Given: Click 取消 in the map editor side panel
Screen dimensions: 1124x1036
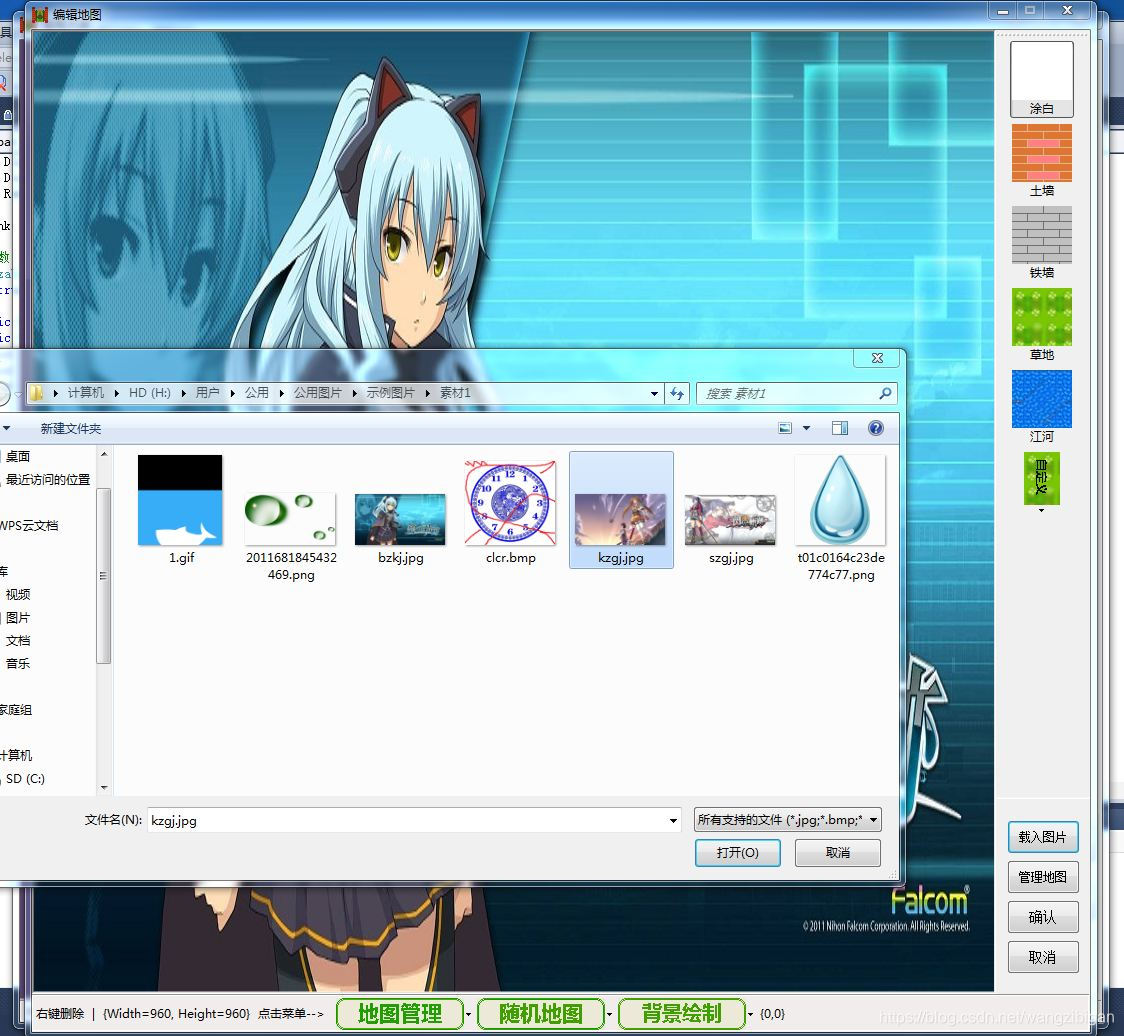Looking at the screenshot, I should (x=1043, y=957).
